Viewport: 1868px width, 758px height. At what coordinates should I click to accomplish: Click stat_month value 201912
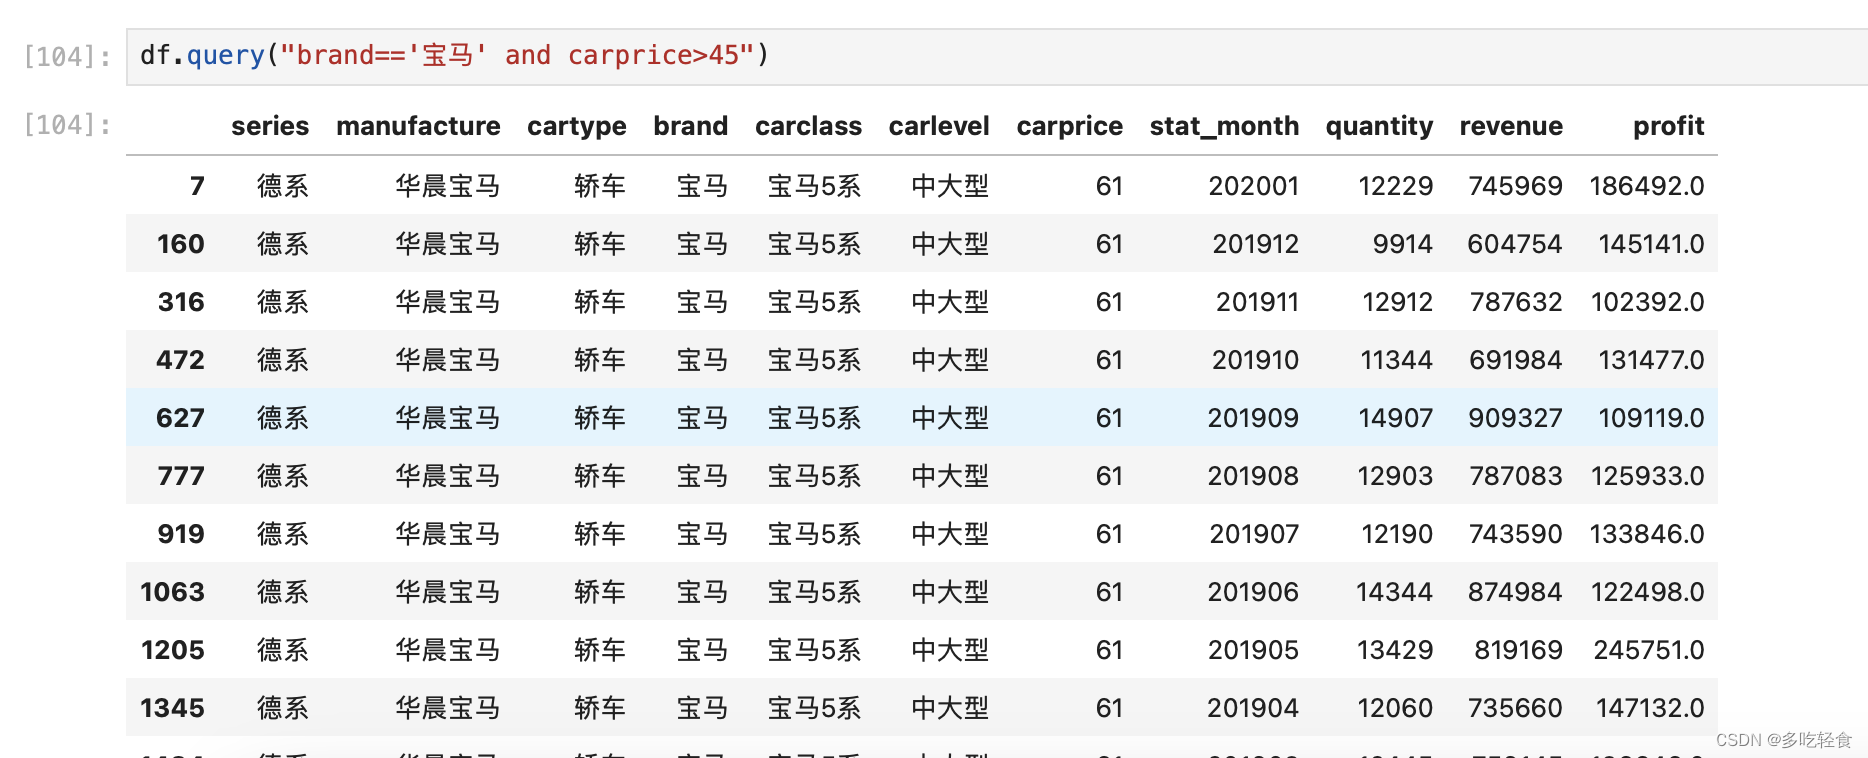[x=1255, y=244]
